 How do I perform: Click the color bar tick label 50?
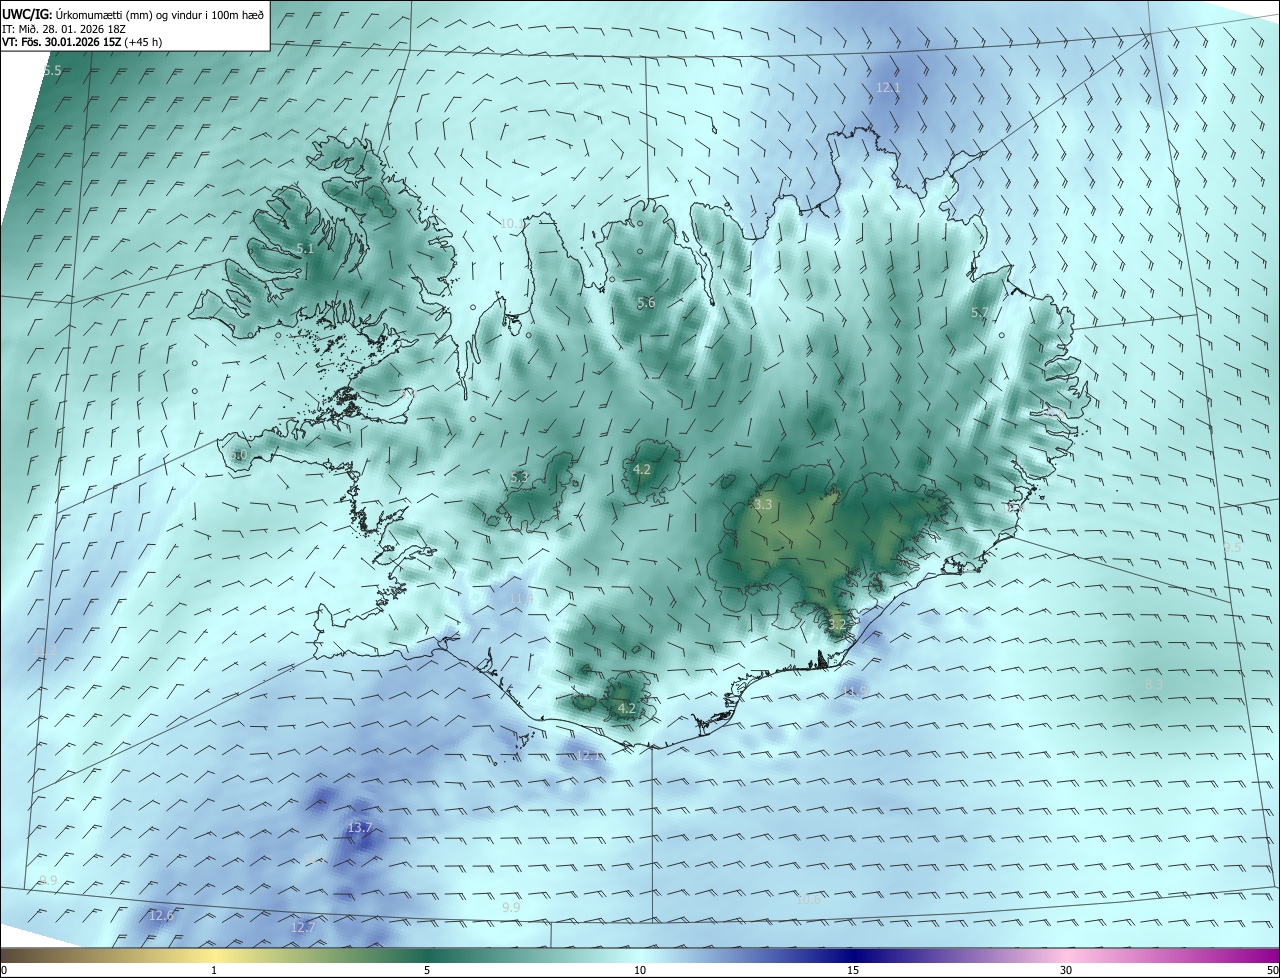(x=1272, y=970)
